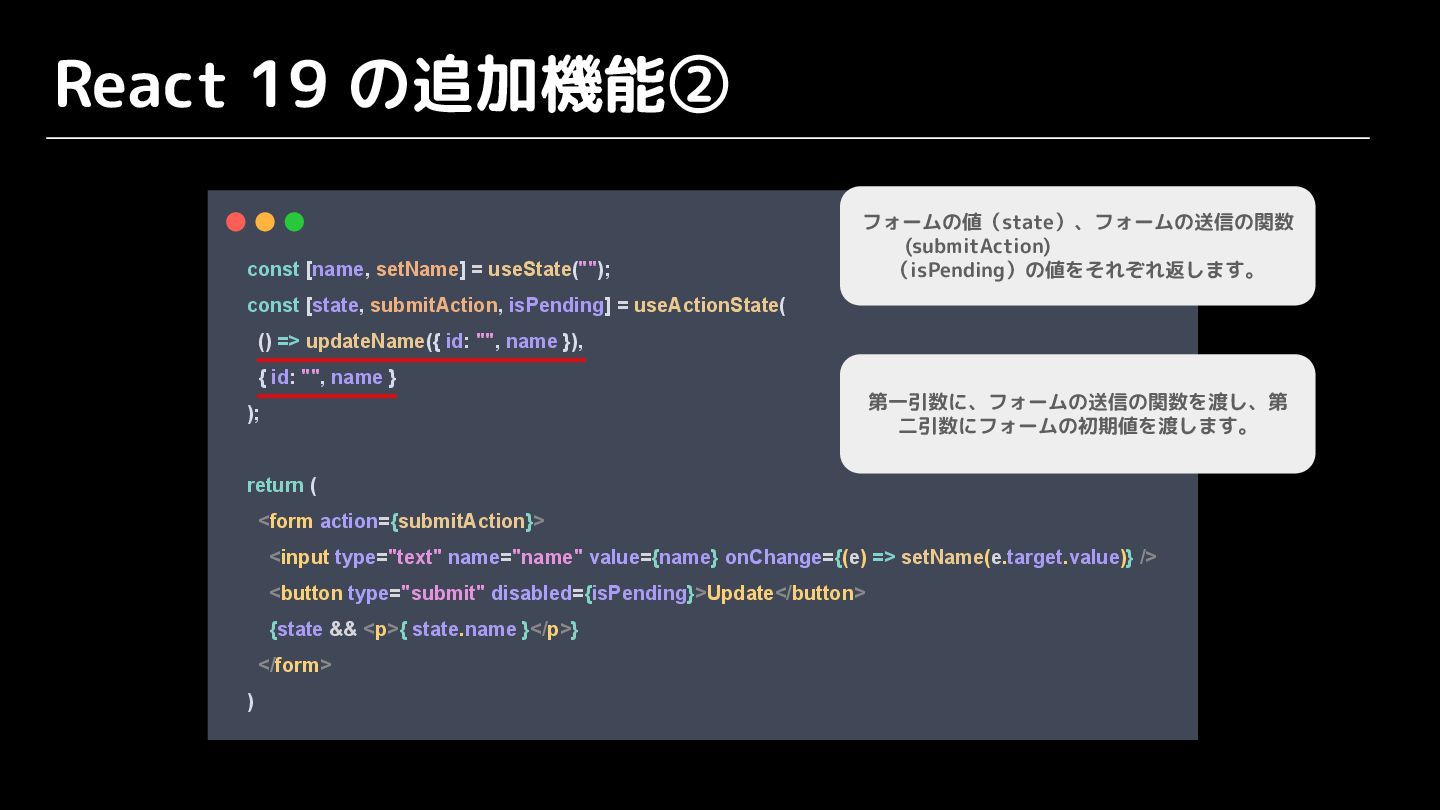This screenshot has width=1440, height=810.
Task: Click the "useState("")" call in first code line
Action: point(548,269)
